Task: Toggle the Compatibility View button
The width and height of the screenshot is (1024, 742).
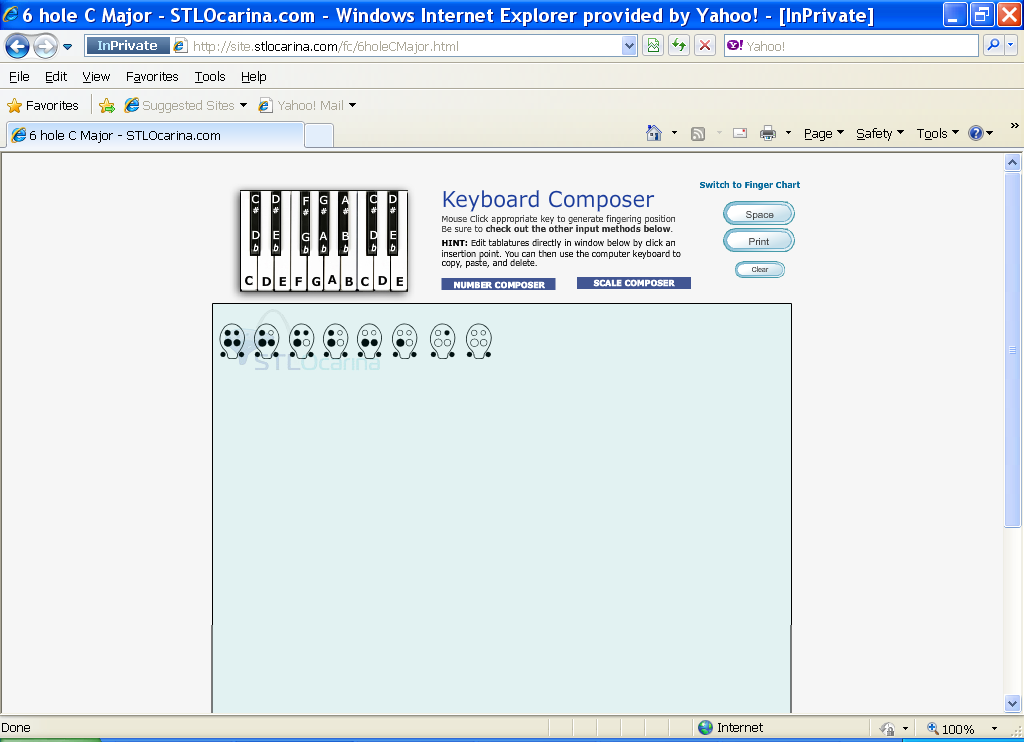Action: (x=652, y=46)
